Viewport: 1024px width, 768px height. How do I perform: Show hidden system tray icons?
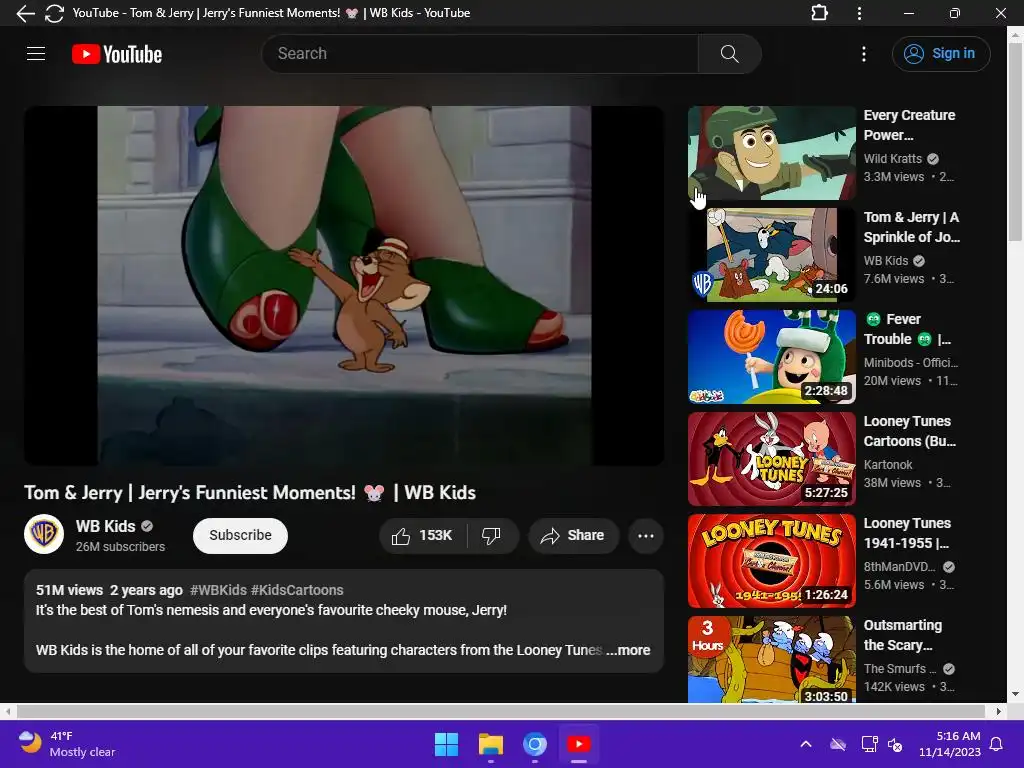pyautogui.click(x=806, y=744)
